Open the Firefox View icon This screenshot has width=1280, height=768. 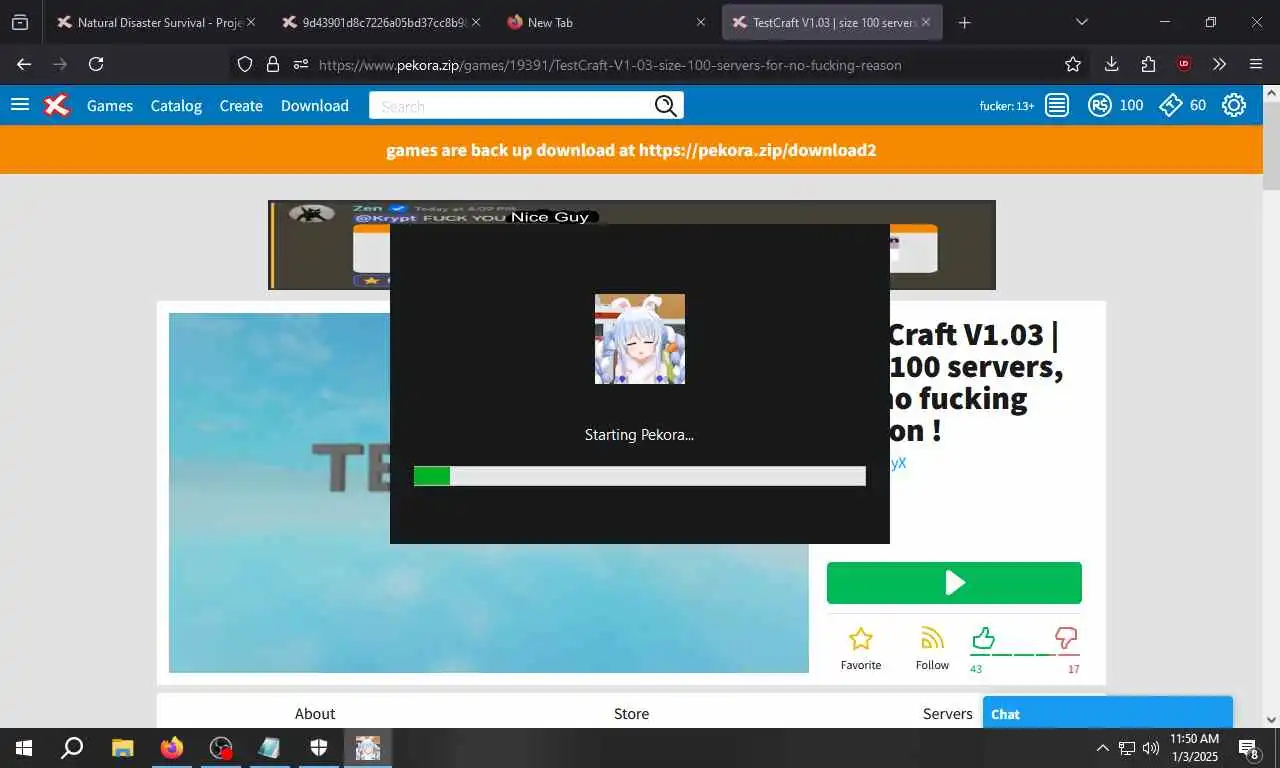[20, 22]
